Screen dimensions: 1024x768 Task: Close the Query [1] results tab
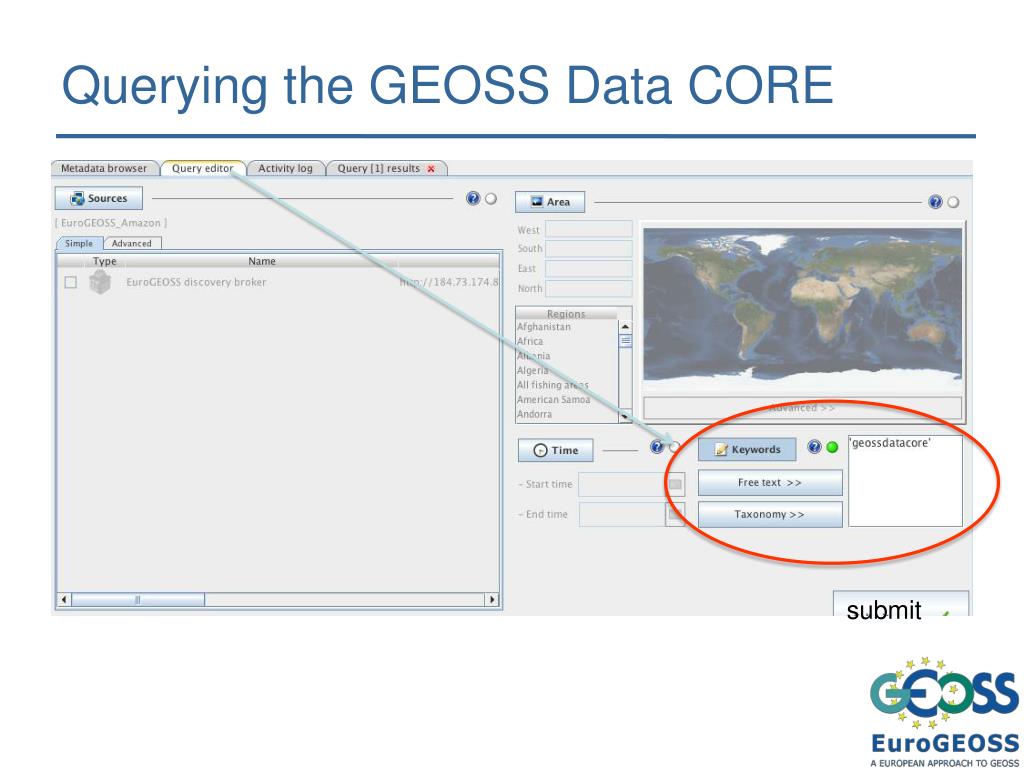[x=431, y=168]
